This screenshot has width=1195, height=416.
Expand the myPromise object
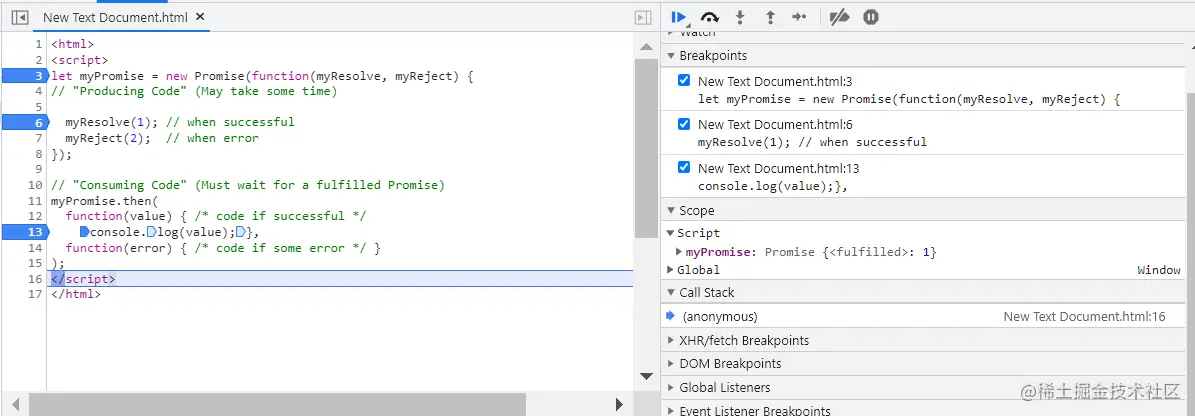pyautogui.click(x=681, y=251)
